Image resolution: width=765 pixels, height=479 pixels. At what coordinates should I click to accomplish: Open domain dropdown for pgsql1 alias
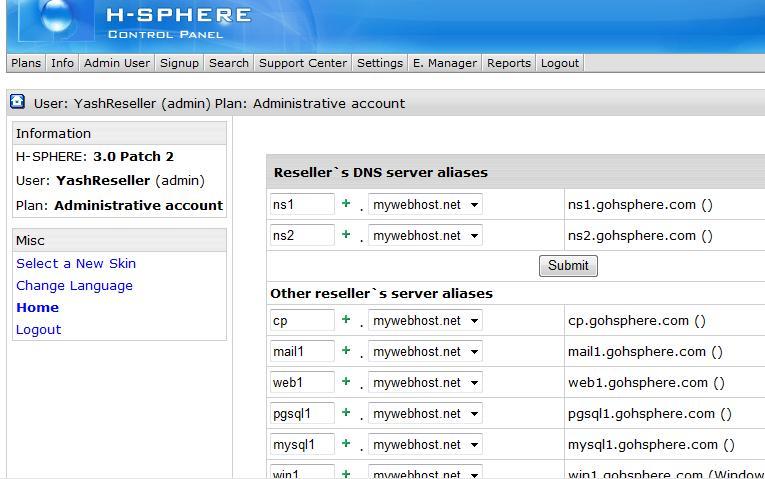(x=425, y=413)
